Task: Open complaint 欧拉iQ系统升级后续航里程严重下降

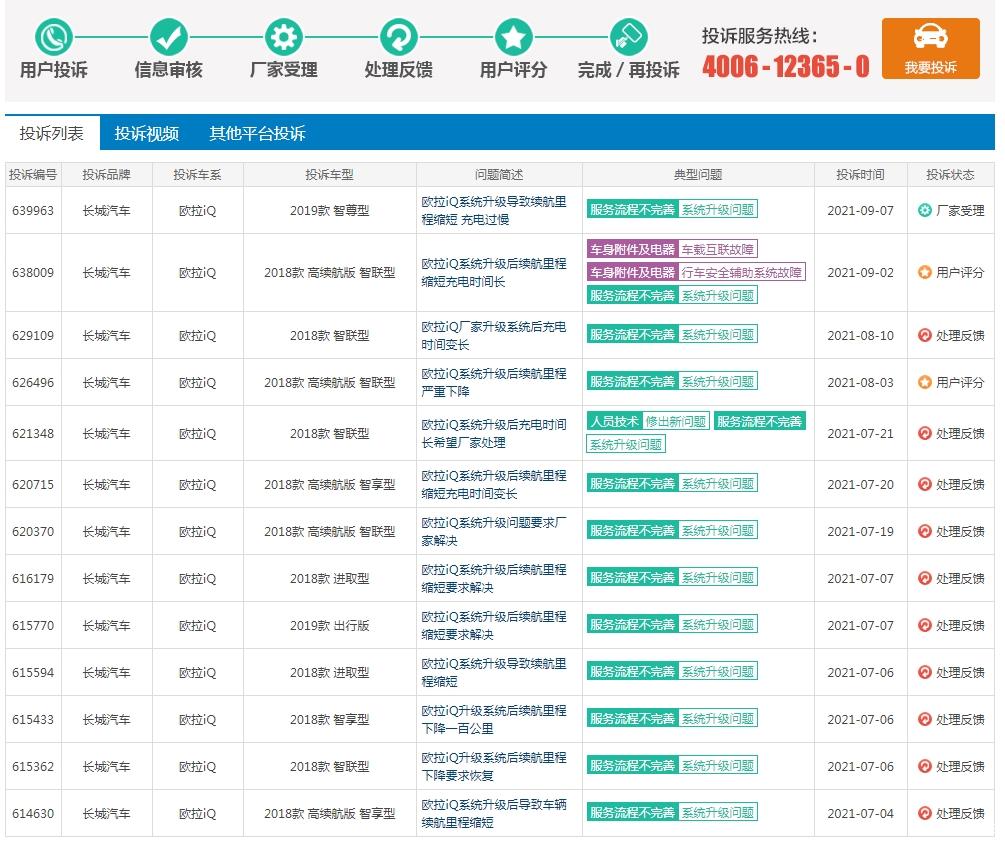Action: click(x=494, y=383)
